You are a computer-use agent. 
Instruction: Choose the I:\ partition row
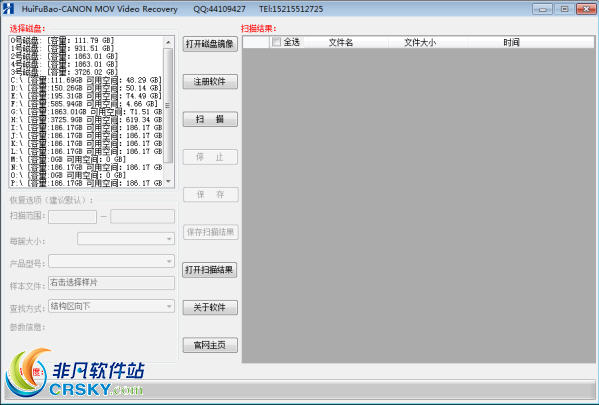[86, 128]
